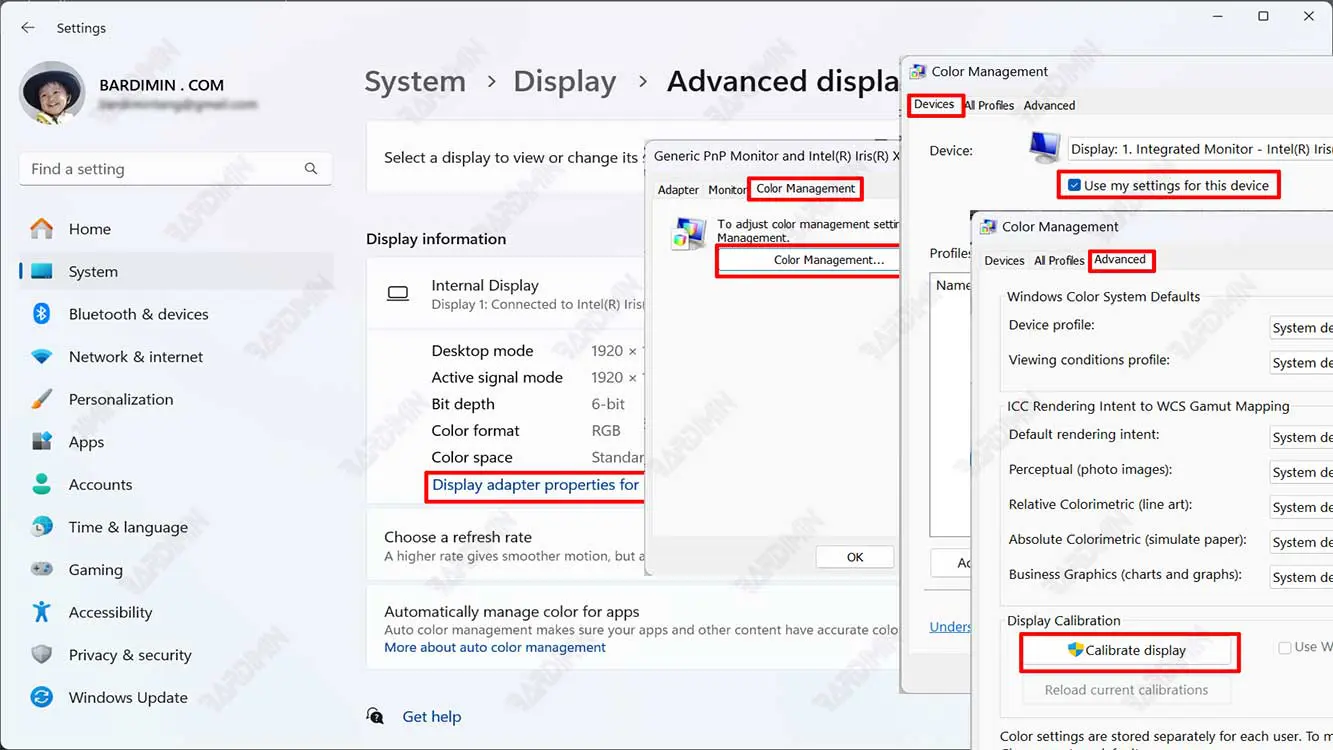Screen dimensions: 1333x750
Task: Minimize the Settings window
Action: pos(1218,16)
